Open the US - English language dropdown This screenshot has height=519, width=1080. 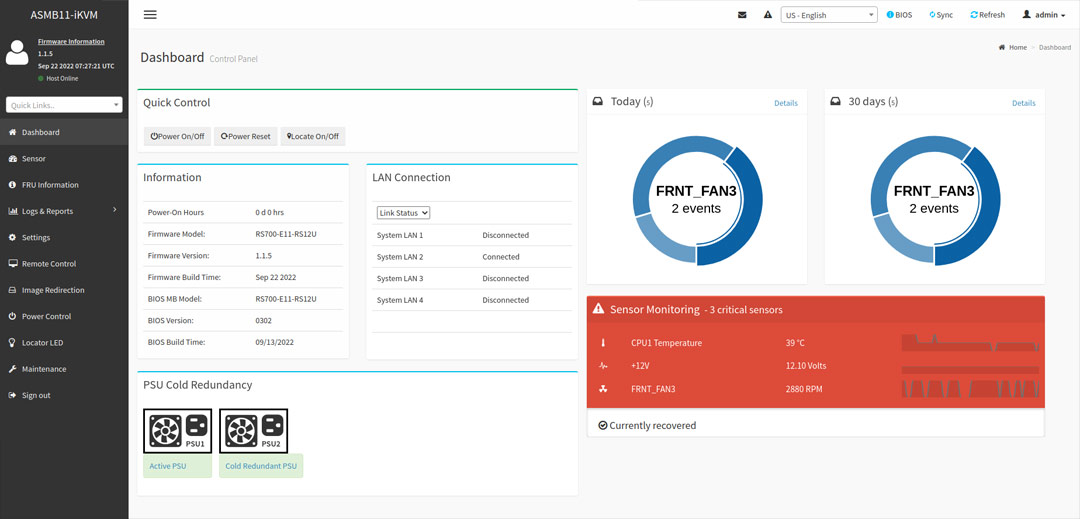(x=829, y=14)
